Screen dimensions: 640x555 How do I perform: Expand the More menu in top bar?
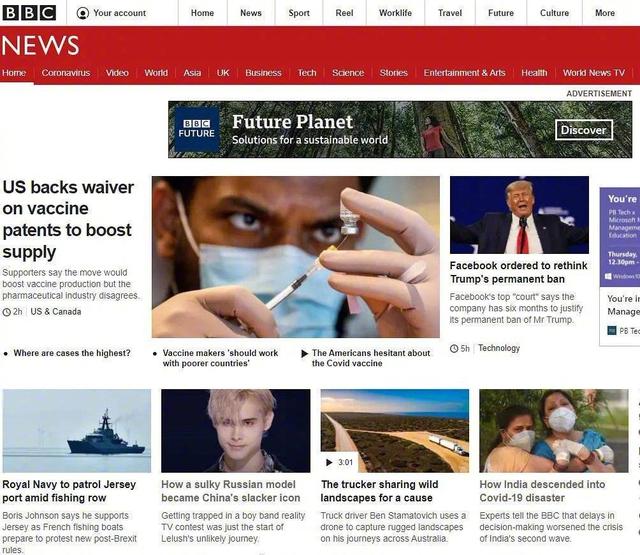[604, 13]
